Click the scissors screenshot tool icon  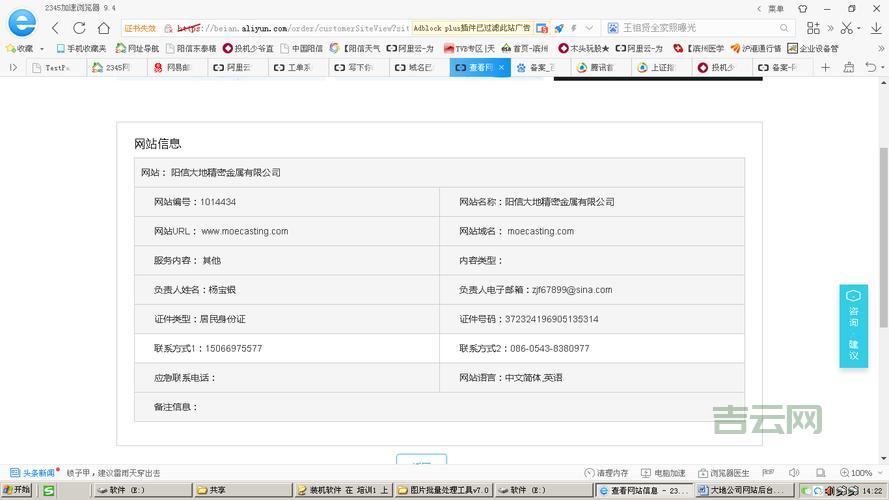(x=847, y=28)
